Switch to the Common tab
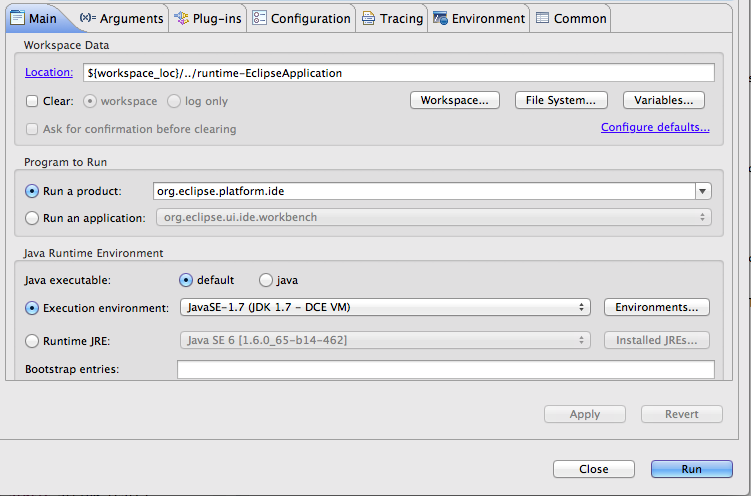The width and height of the screenshot is (751, 496). (571, 18)
